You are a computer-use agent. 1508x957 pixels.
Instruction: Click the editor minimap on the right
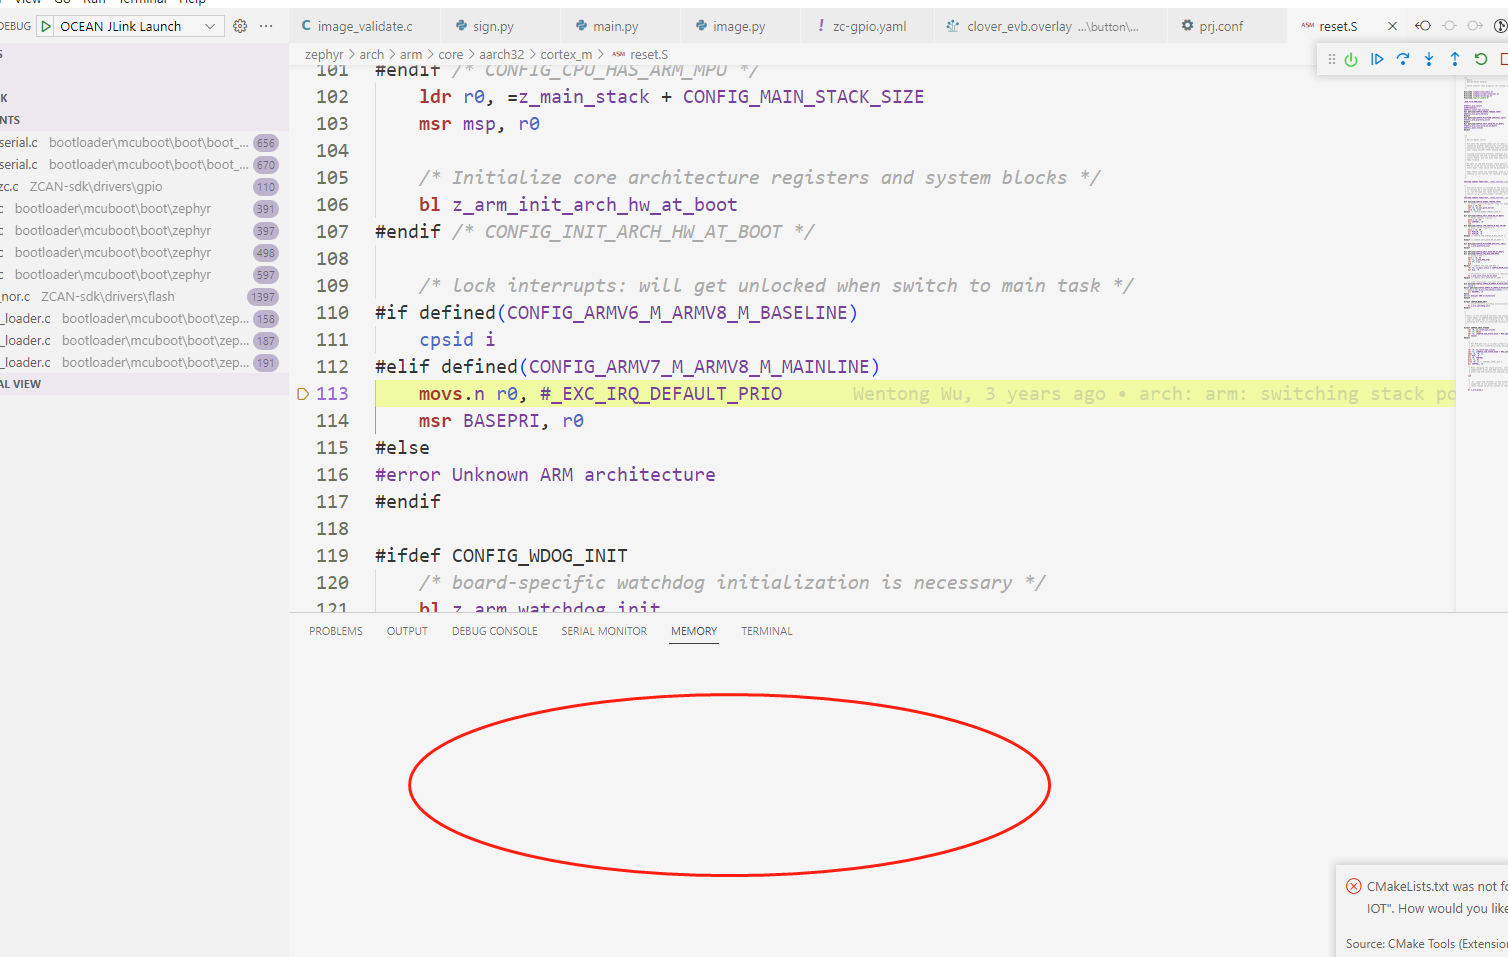coord(1481,235)
